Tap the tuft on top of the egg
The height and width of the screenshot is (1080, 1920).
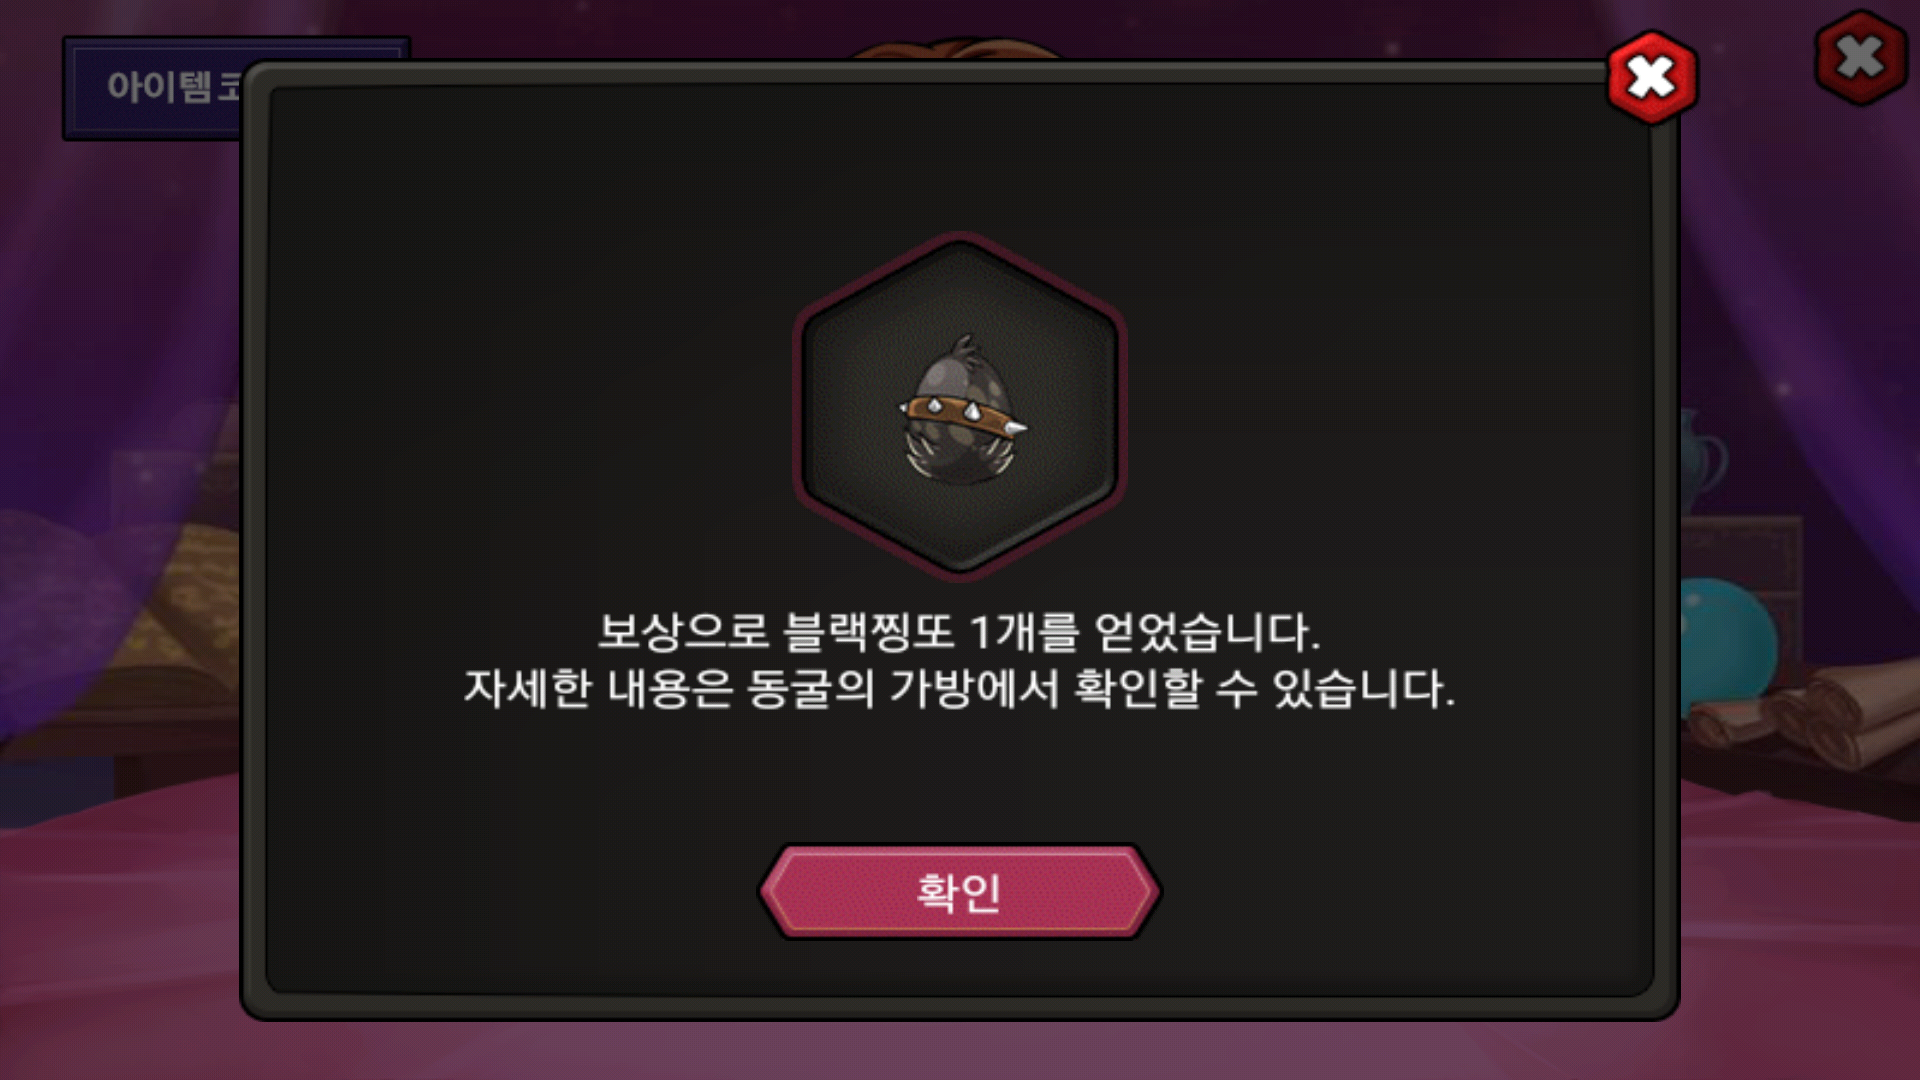click(962, 350)
